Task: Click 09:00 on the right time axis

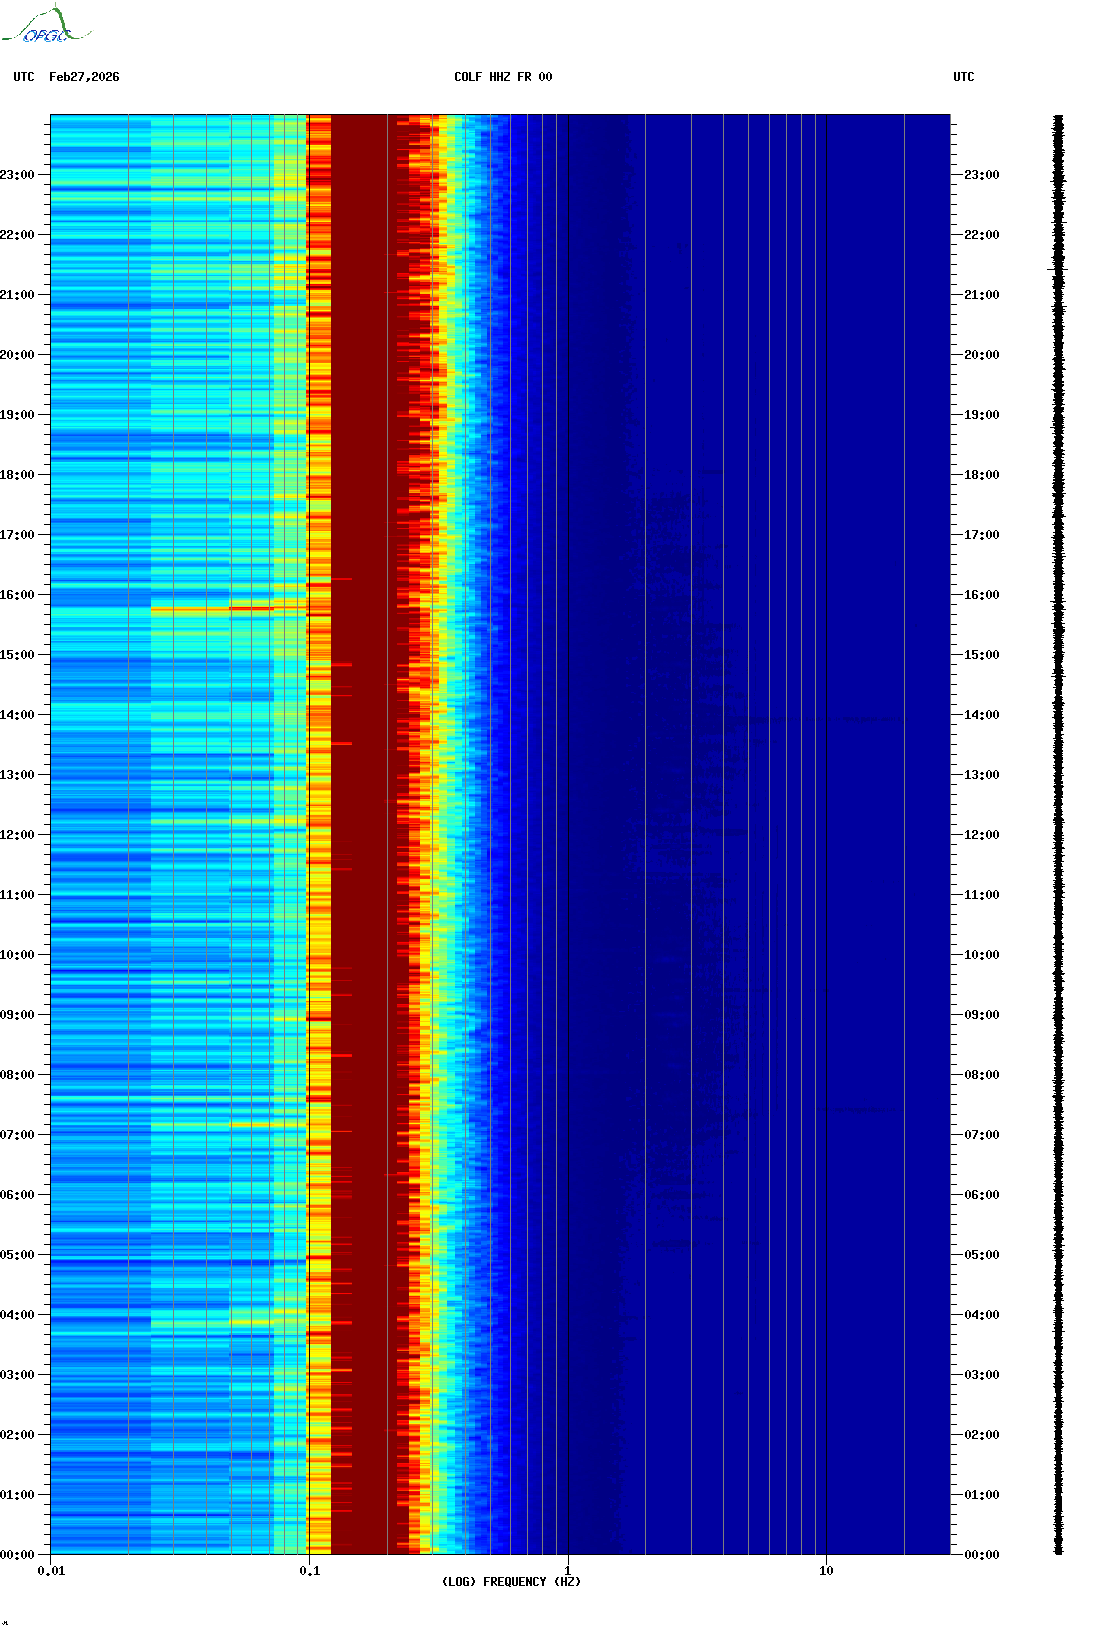Action: click(x=982, y=1015)
